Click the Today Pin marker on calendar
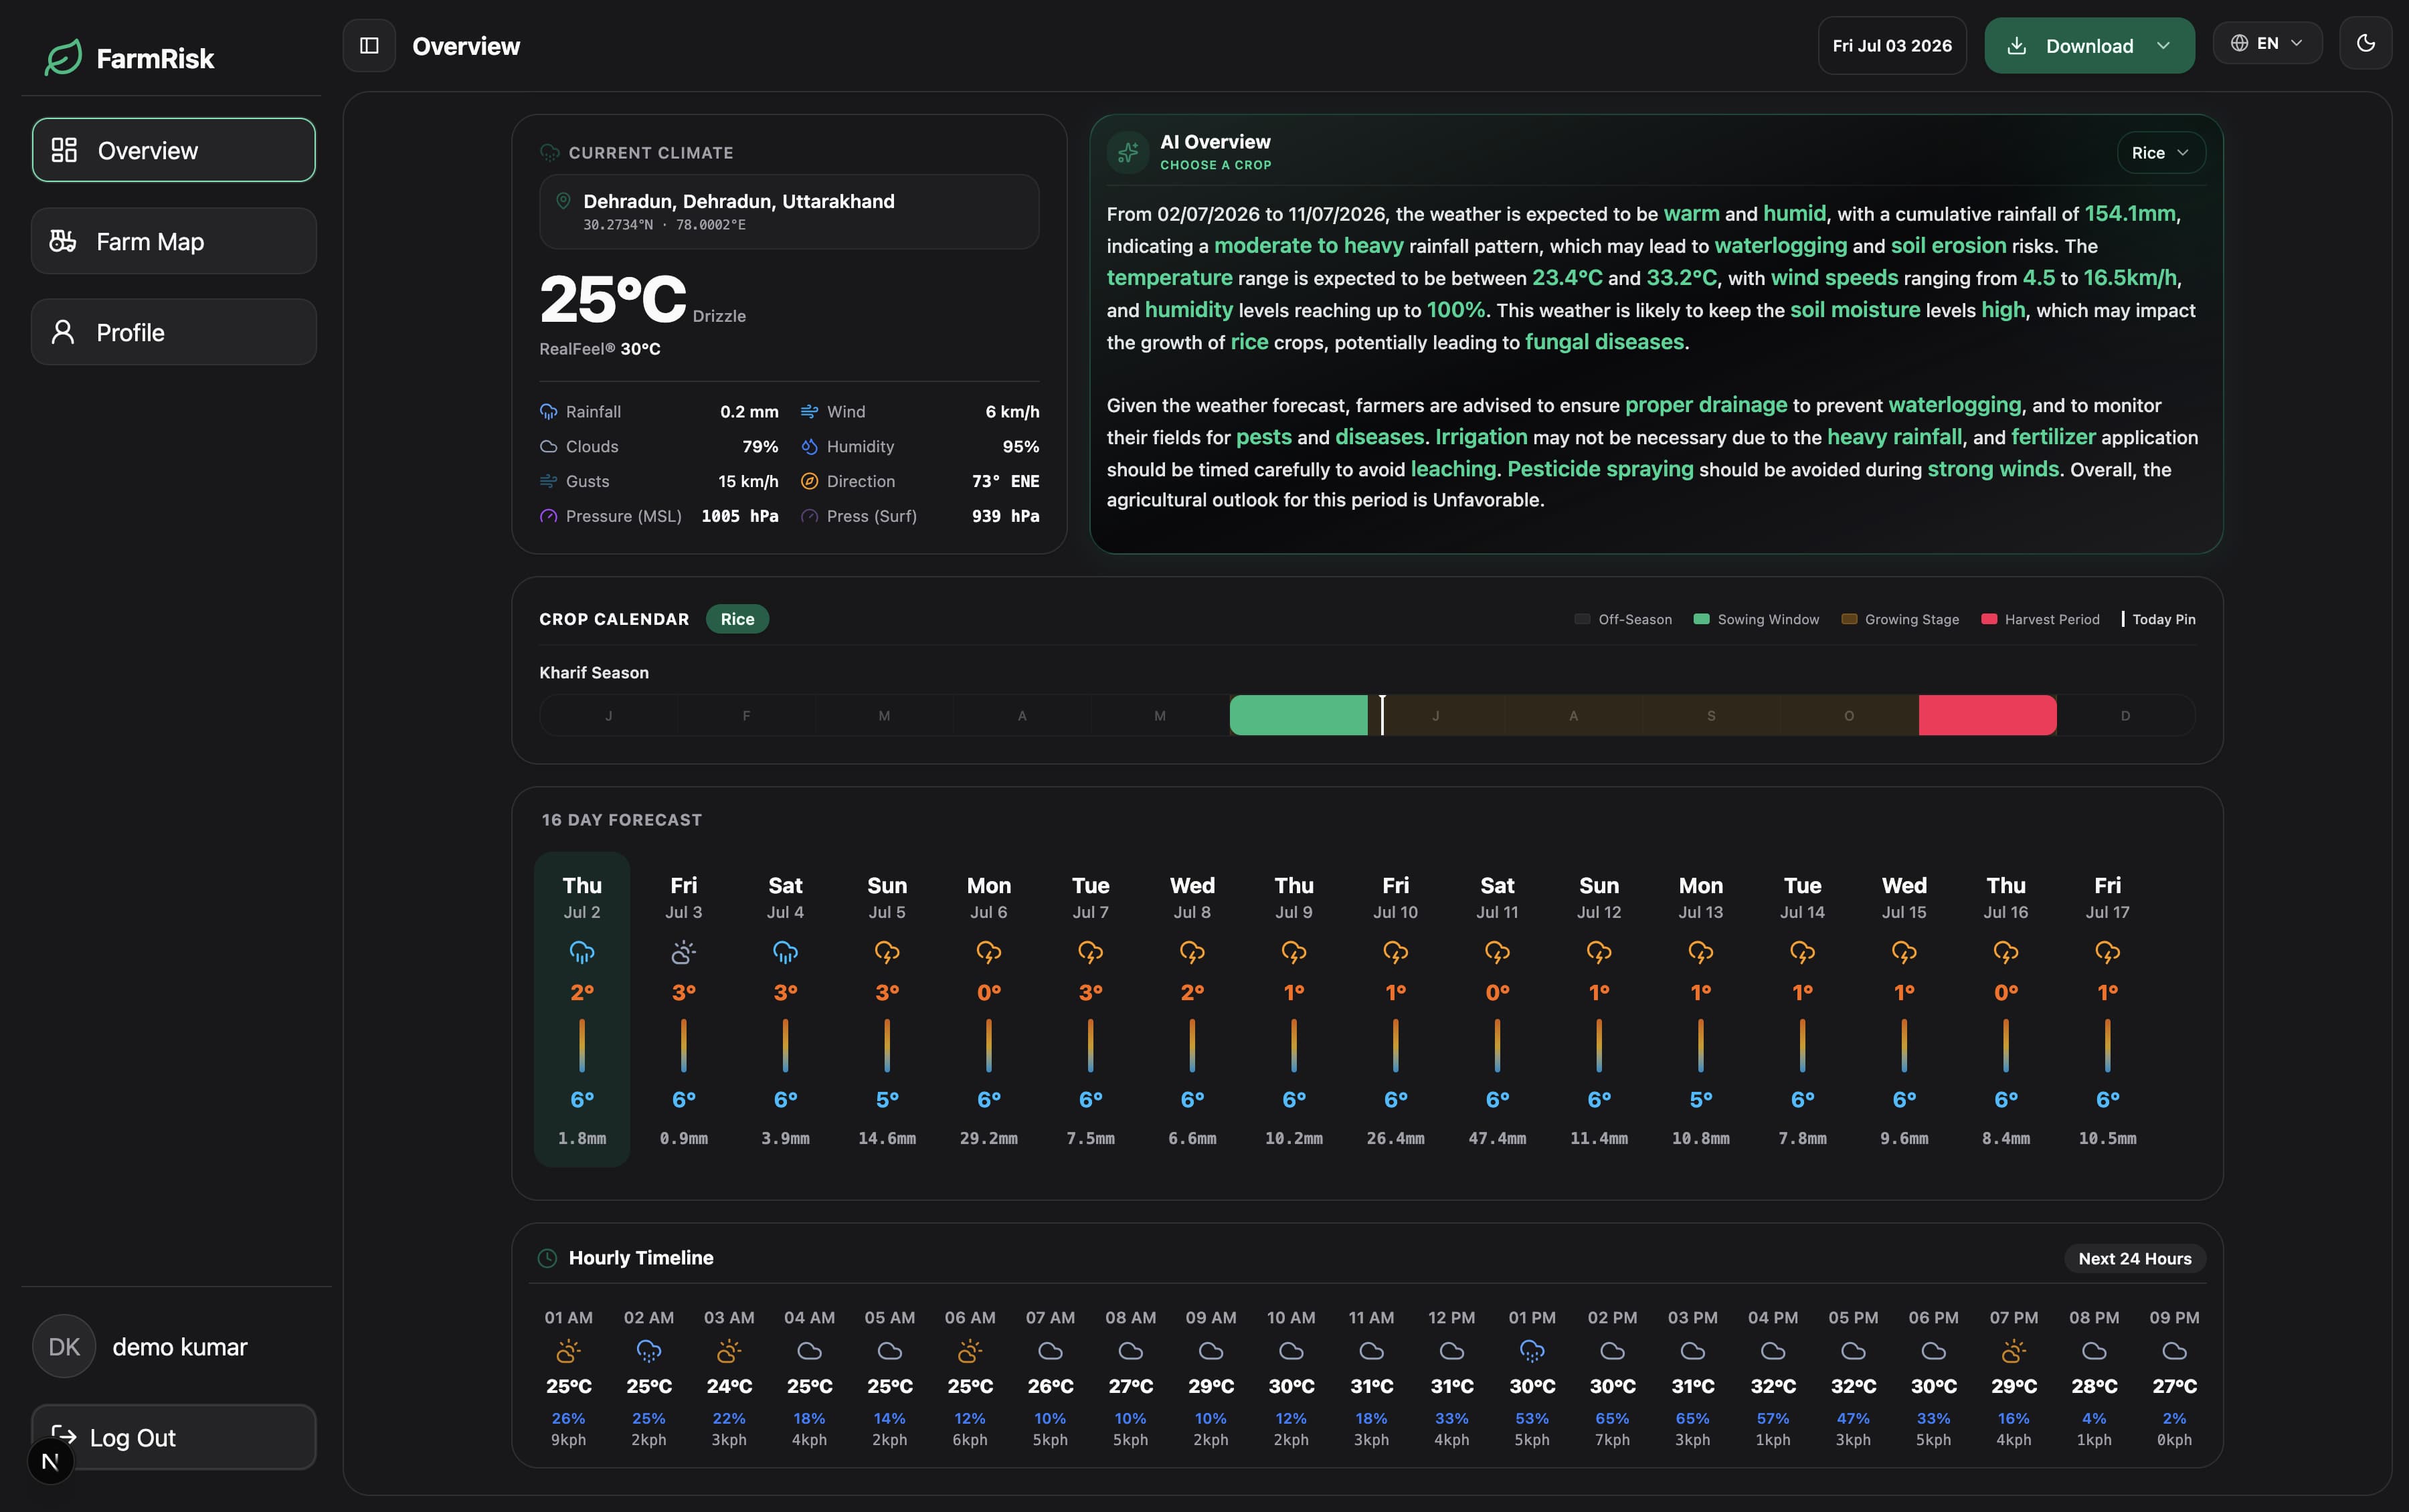This screenshot has width=2409, height=1512. [x=1382, y=716]
